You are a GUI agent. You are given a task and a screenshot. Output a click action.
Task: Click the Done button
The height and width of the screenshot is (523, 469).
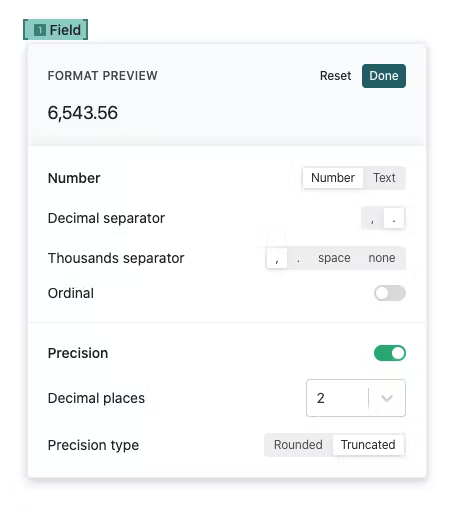(384, 76)
